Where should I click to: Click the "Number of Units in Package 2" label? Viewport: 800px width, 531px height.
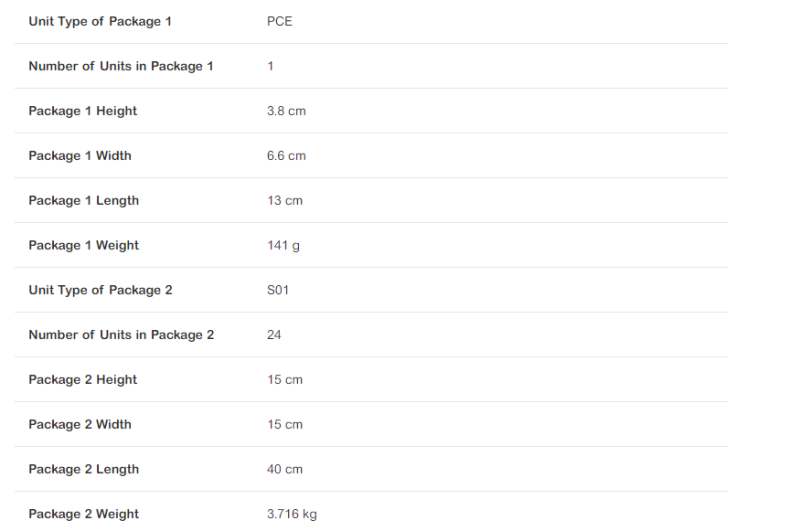pyautogui.click(x=121, y=335)
